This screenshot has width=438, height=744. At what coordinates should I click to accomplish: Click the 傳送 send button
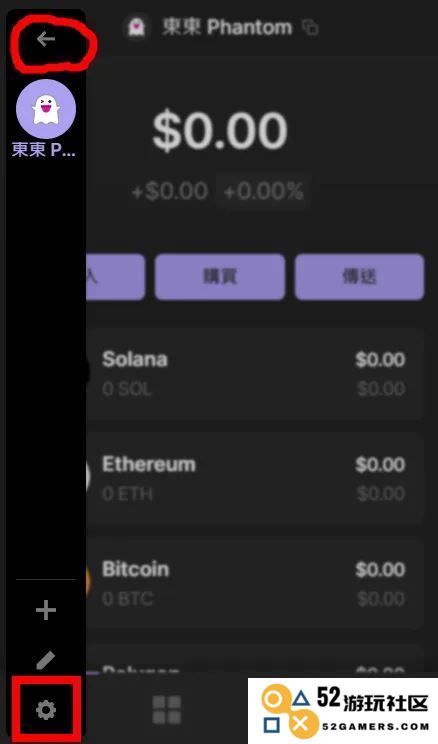(359, 277)
